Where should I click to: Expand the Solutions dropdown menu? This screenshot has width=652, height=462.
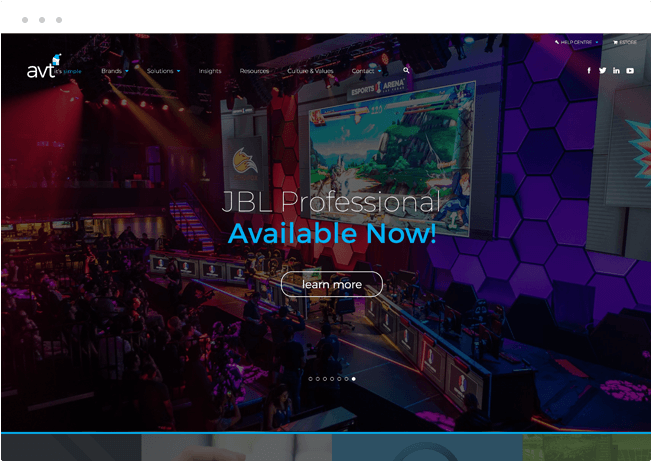coord(163,71)
